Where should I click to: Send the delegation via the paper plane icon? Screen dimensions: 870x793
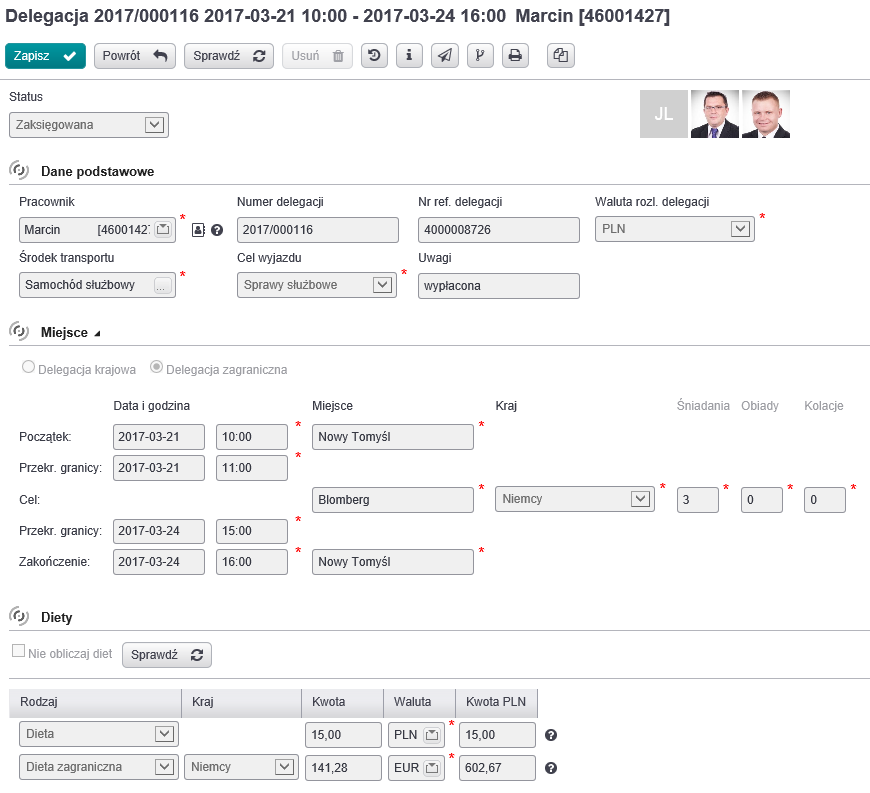click(x=444, y=56)
